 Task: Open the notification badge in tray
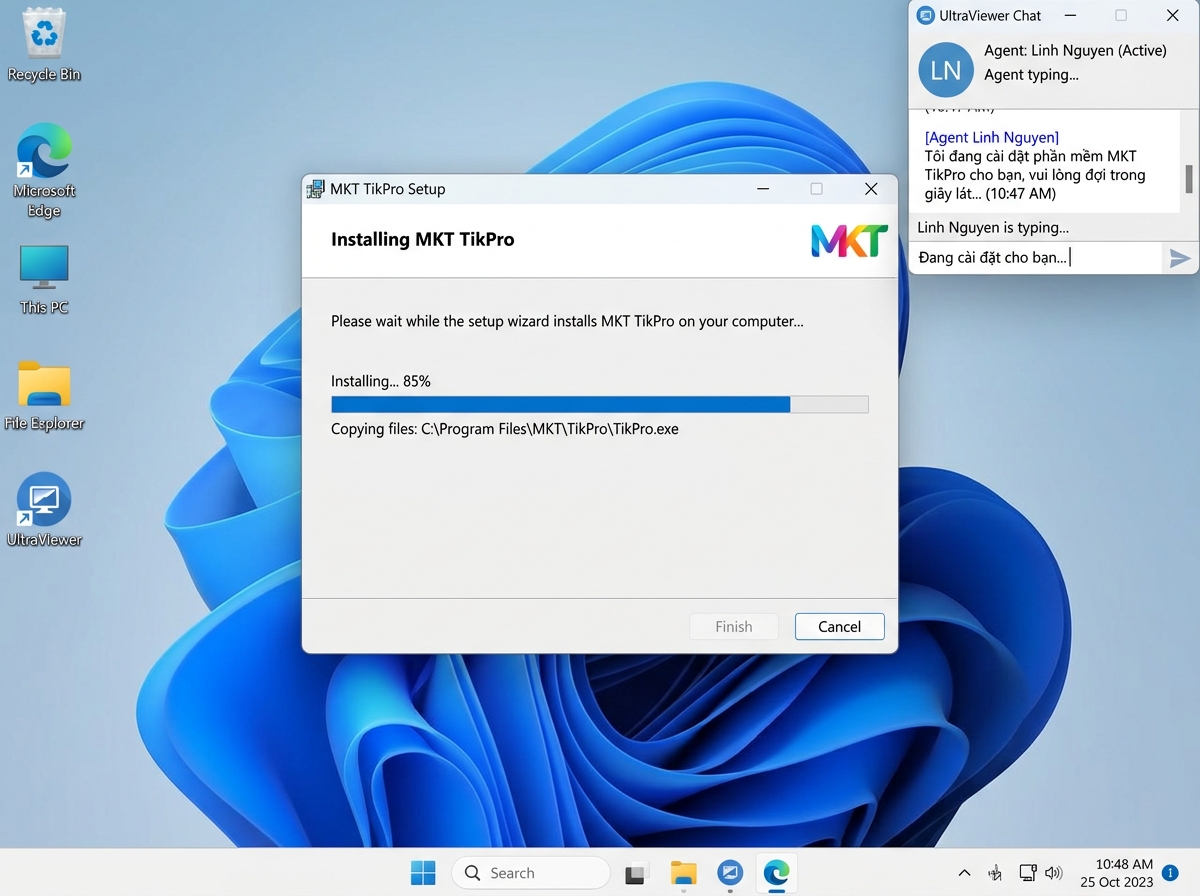coord(1171,873)
